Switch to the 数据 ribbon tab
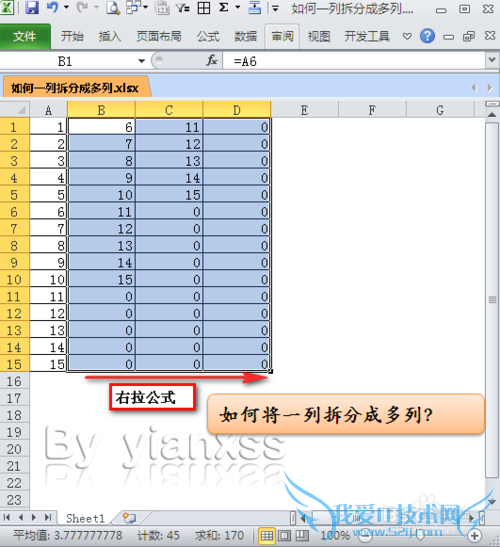The image size is (500, 547). click(x=245, y=36)
